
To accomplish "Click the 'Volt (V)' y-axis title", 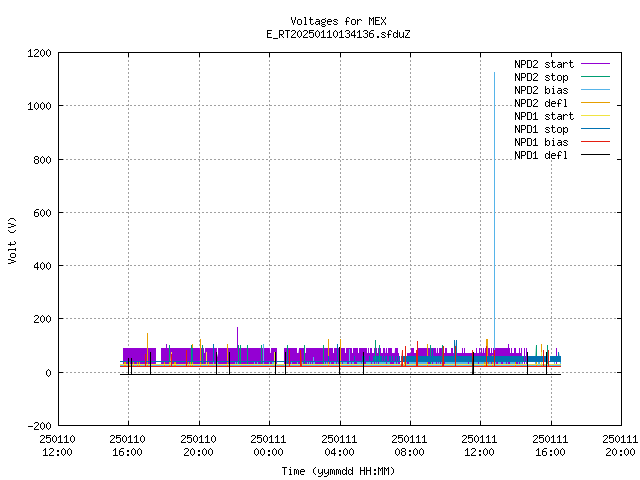I will tap(13, 240).
